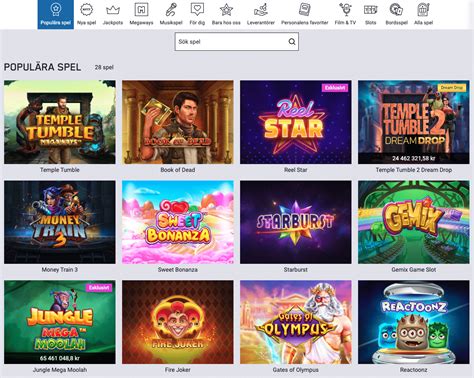Image resolution: width=474 pixels, height=378 pixels.
Task: Click the Book of Dead title link
Action: [178, 170]
